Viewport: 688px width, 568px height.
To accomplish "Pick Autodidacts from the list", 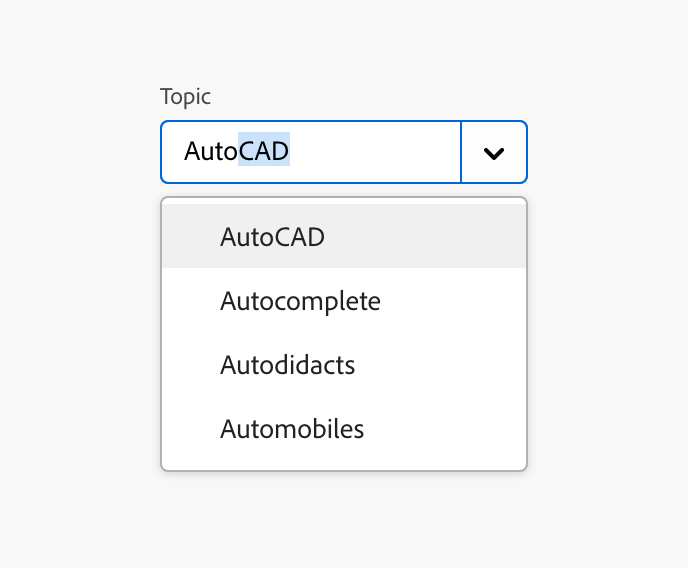I will click(287, 365).
